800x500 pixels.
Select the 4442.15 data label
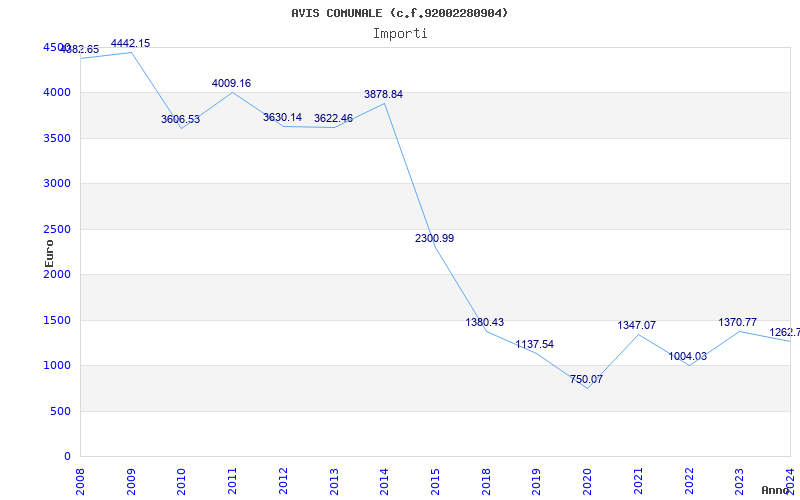131,43
